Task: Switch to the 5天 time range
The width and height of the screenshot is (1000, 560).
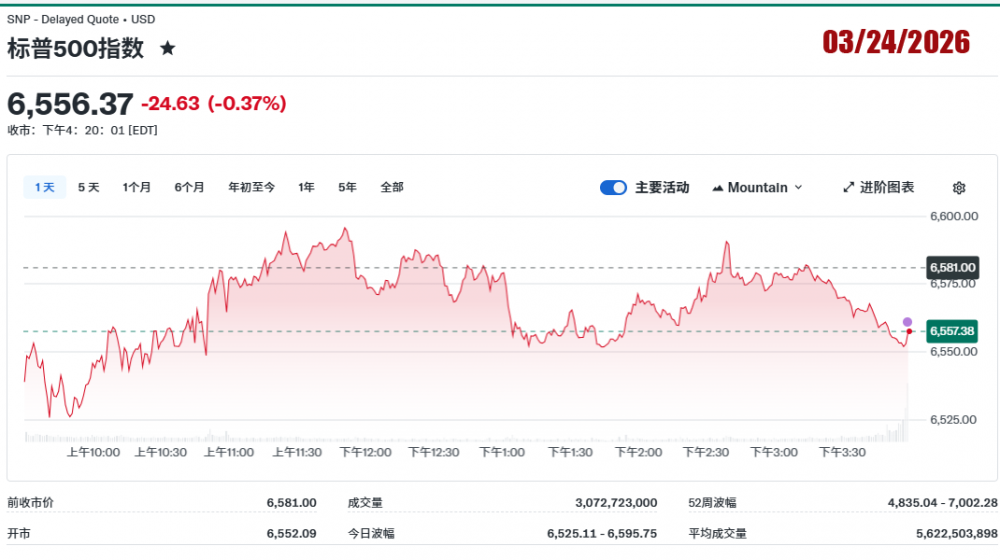Action: point(89,187)
